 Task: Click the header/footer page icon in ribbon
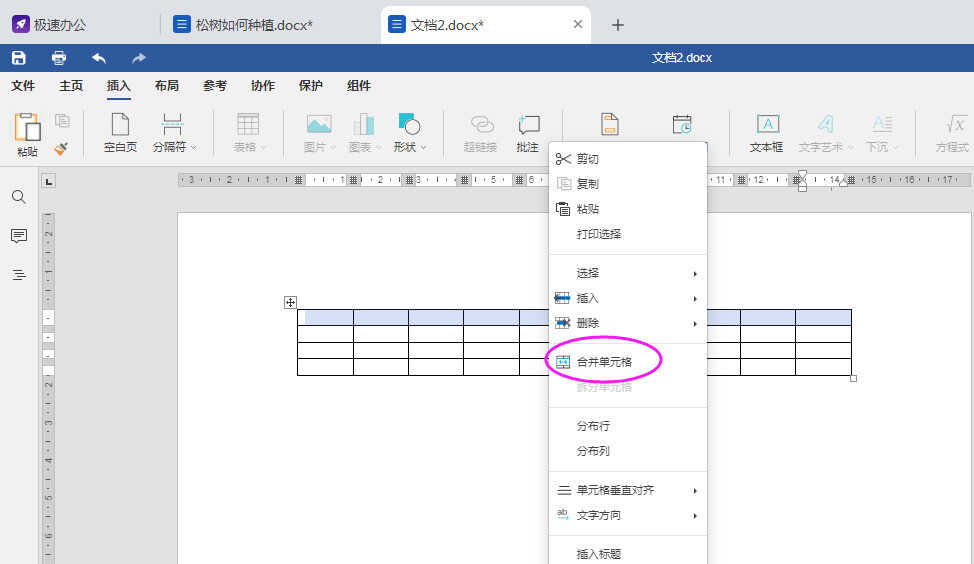point(610,124)
